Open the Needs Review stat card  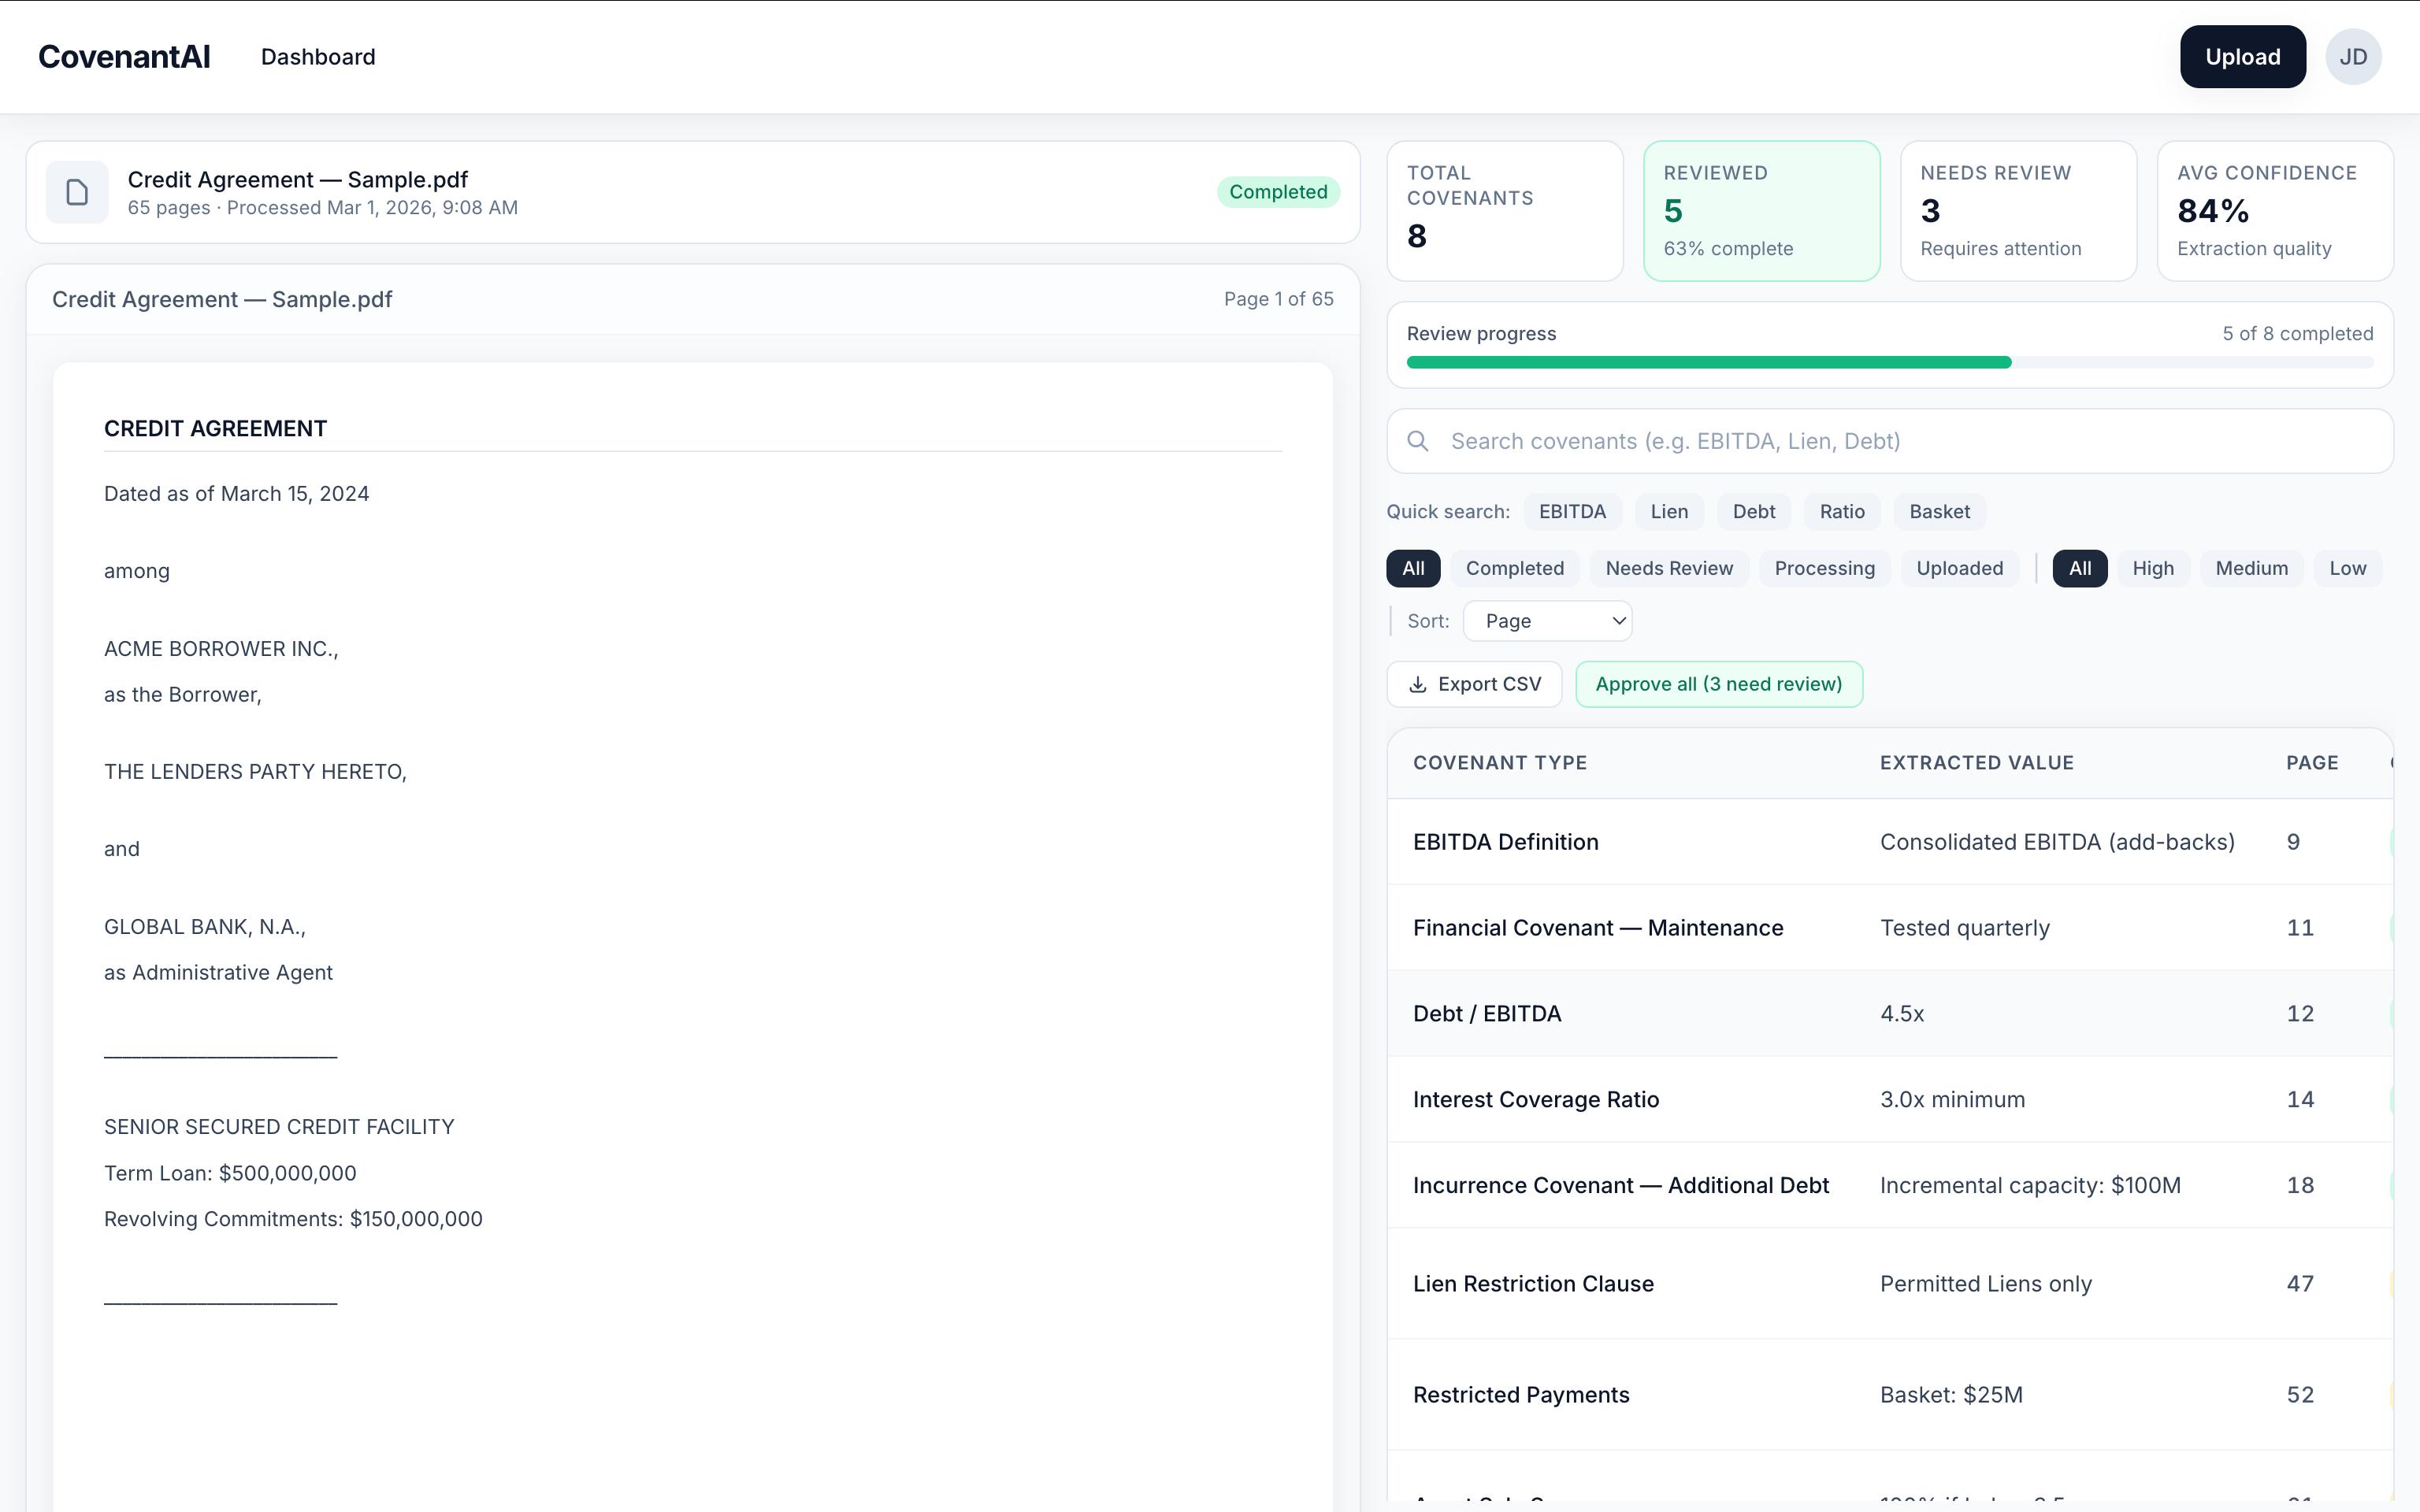point(2018,211)
